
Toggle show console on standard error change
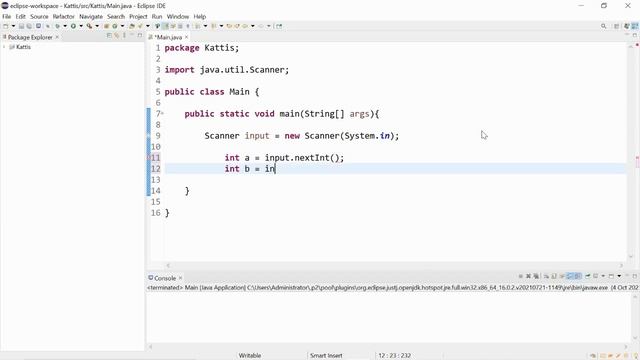pos(578,276)
